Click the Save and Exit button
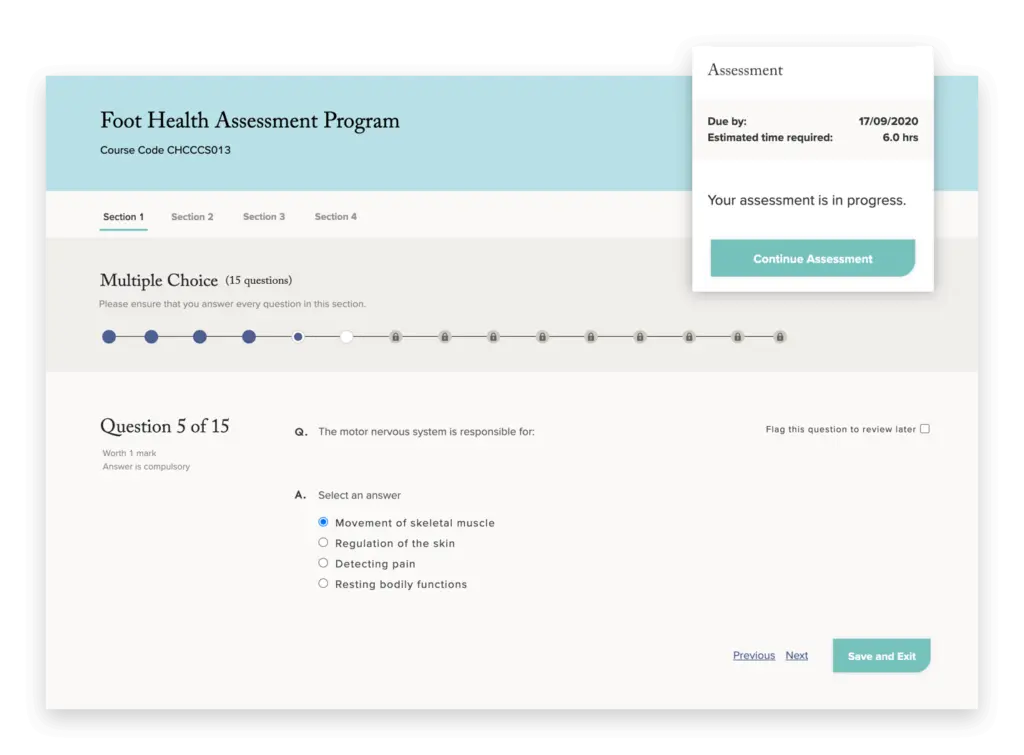The image size is (1024, 755). pos(881,656)
